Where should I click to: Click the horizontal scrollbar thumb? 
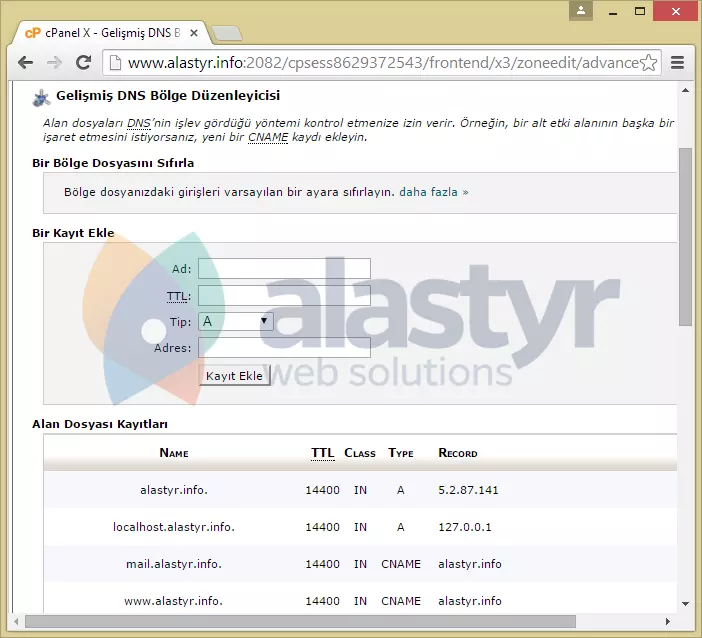300,621
